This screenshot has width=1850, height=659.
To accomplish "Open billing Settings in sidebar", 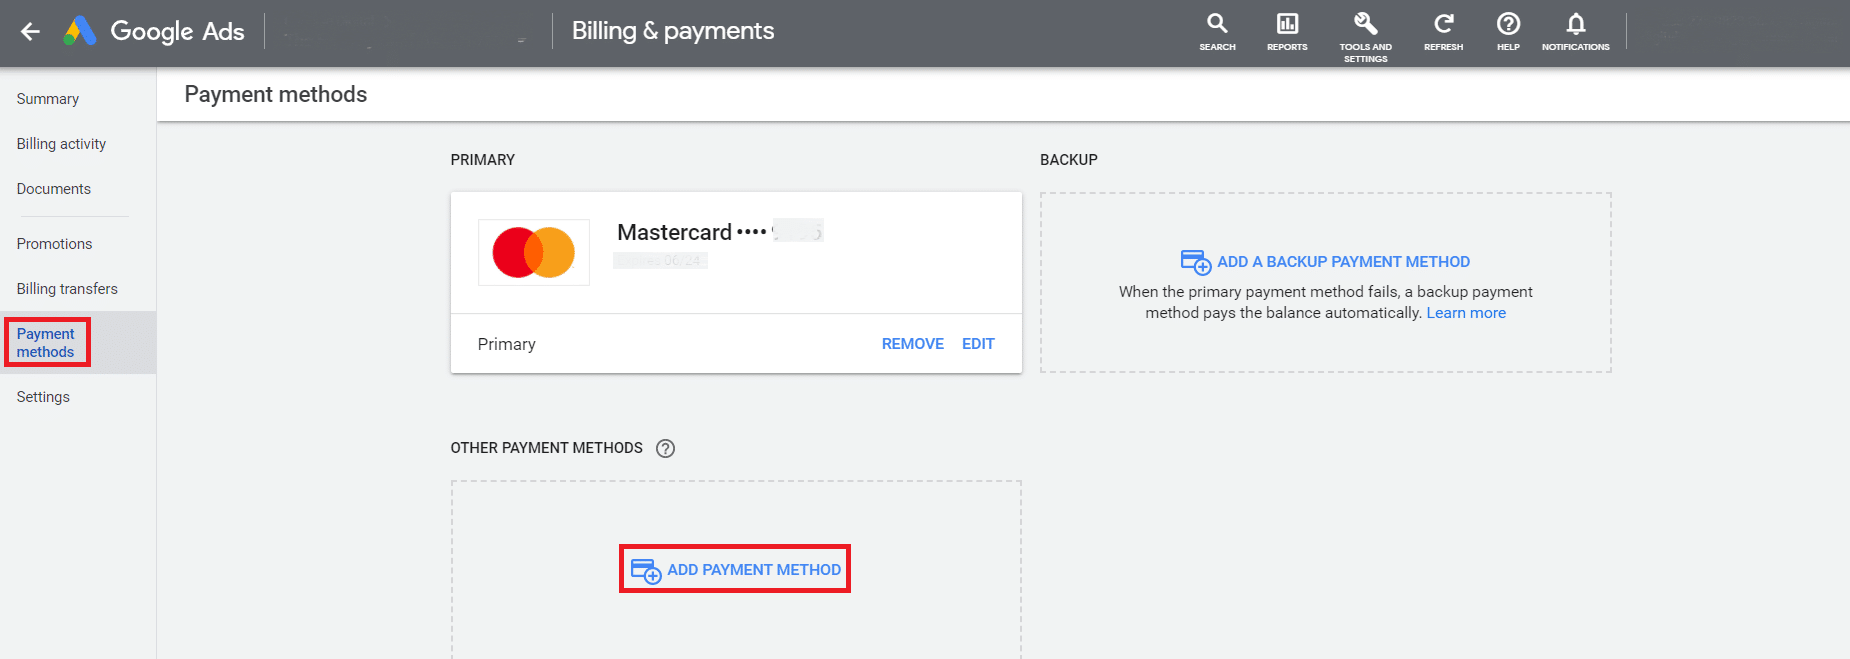I will click(x=43, y=397).
